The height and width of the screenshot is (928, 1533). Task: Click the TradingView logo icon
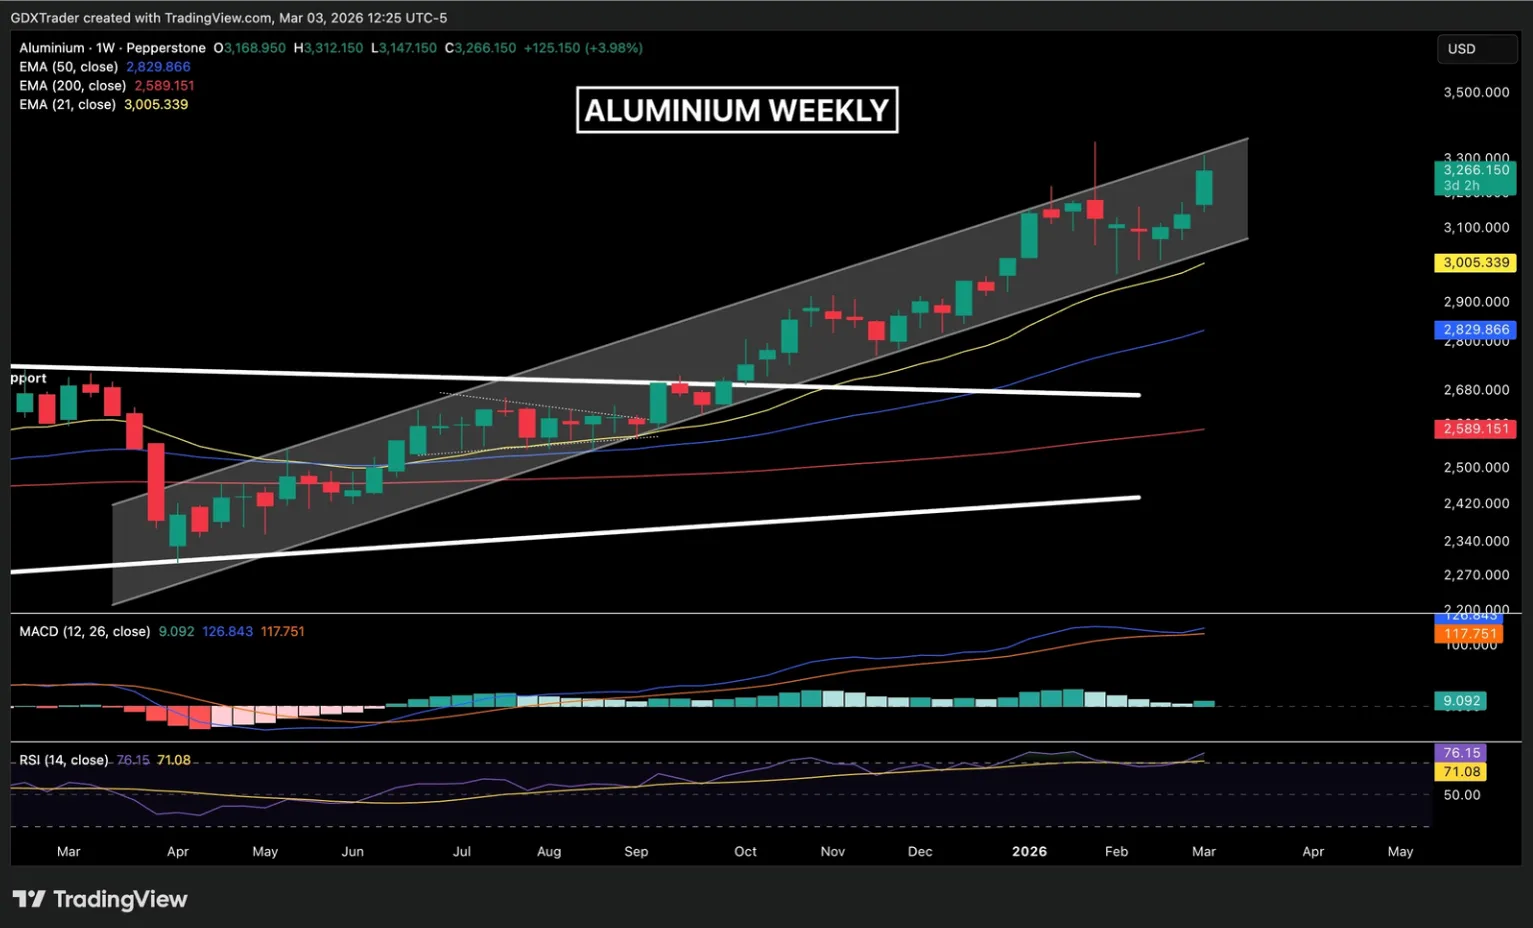click(29, 899)
